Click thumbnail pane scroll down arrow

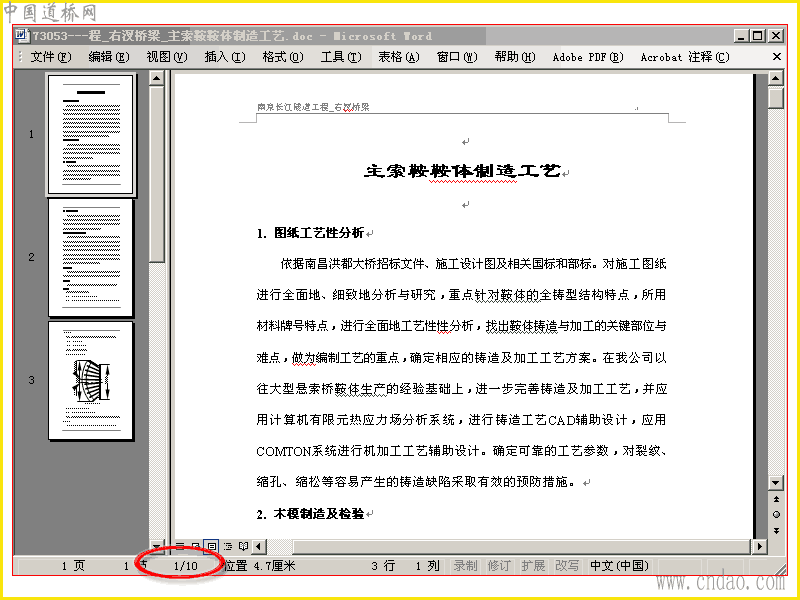pyautogui.click(x=157, y=546)
